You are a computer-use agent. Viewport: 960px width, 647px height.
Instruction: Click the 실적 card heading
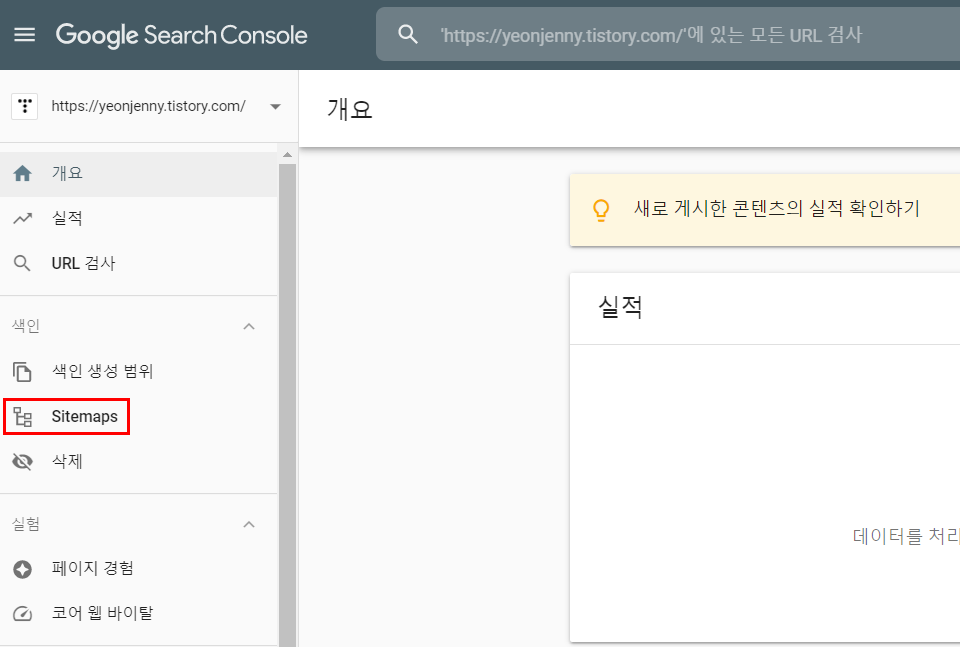620,307
